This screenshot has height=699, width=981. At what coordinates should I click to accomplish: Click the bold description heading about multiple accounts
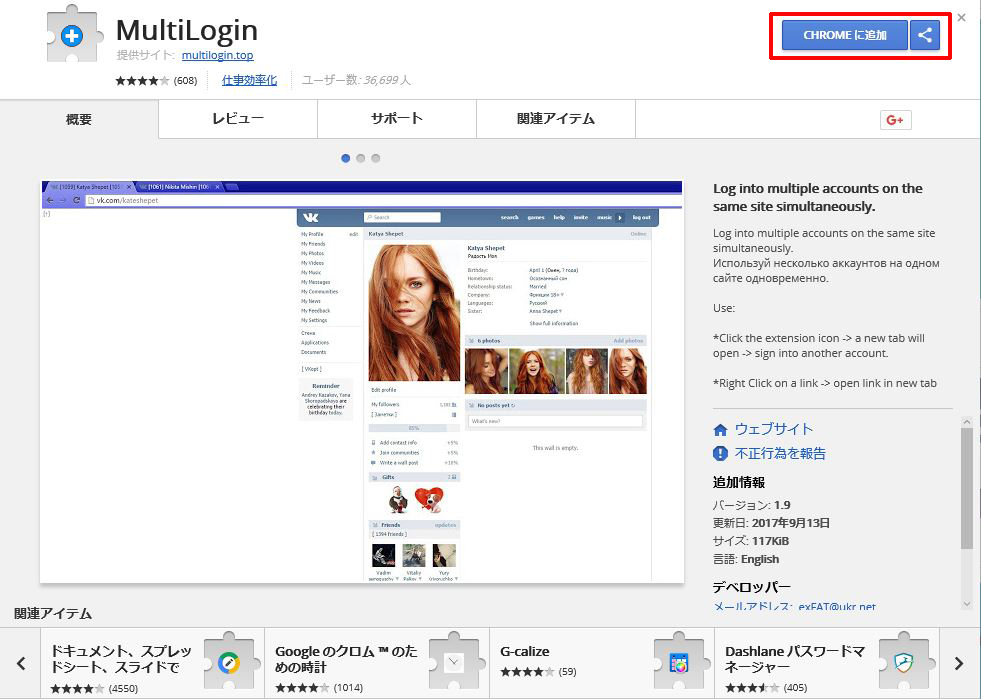pos(818,197)
